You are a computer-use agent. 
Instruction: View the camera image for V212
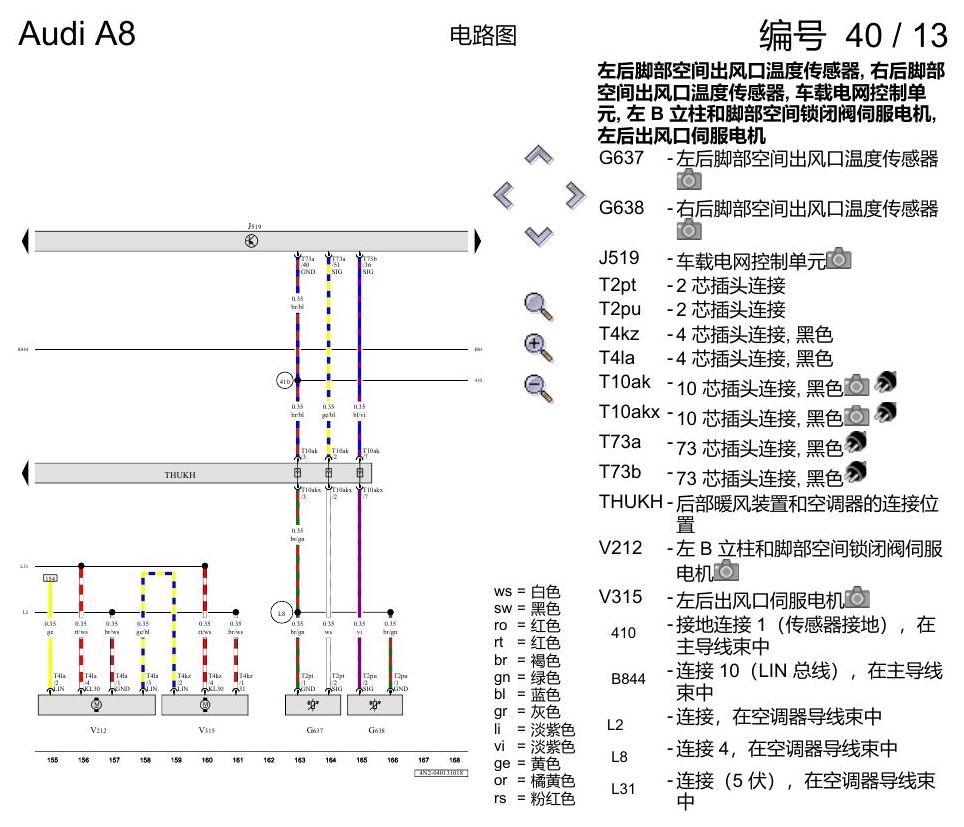click(726, 571)
